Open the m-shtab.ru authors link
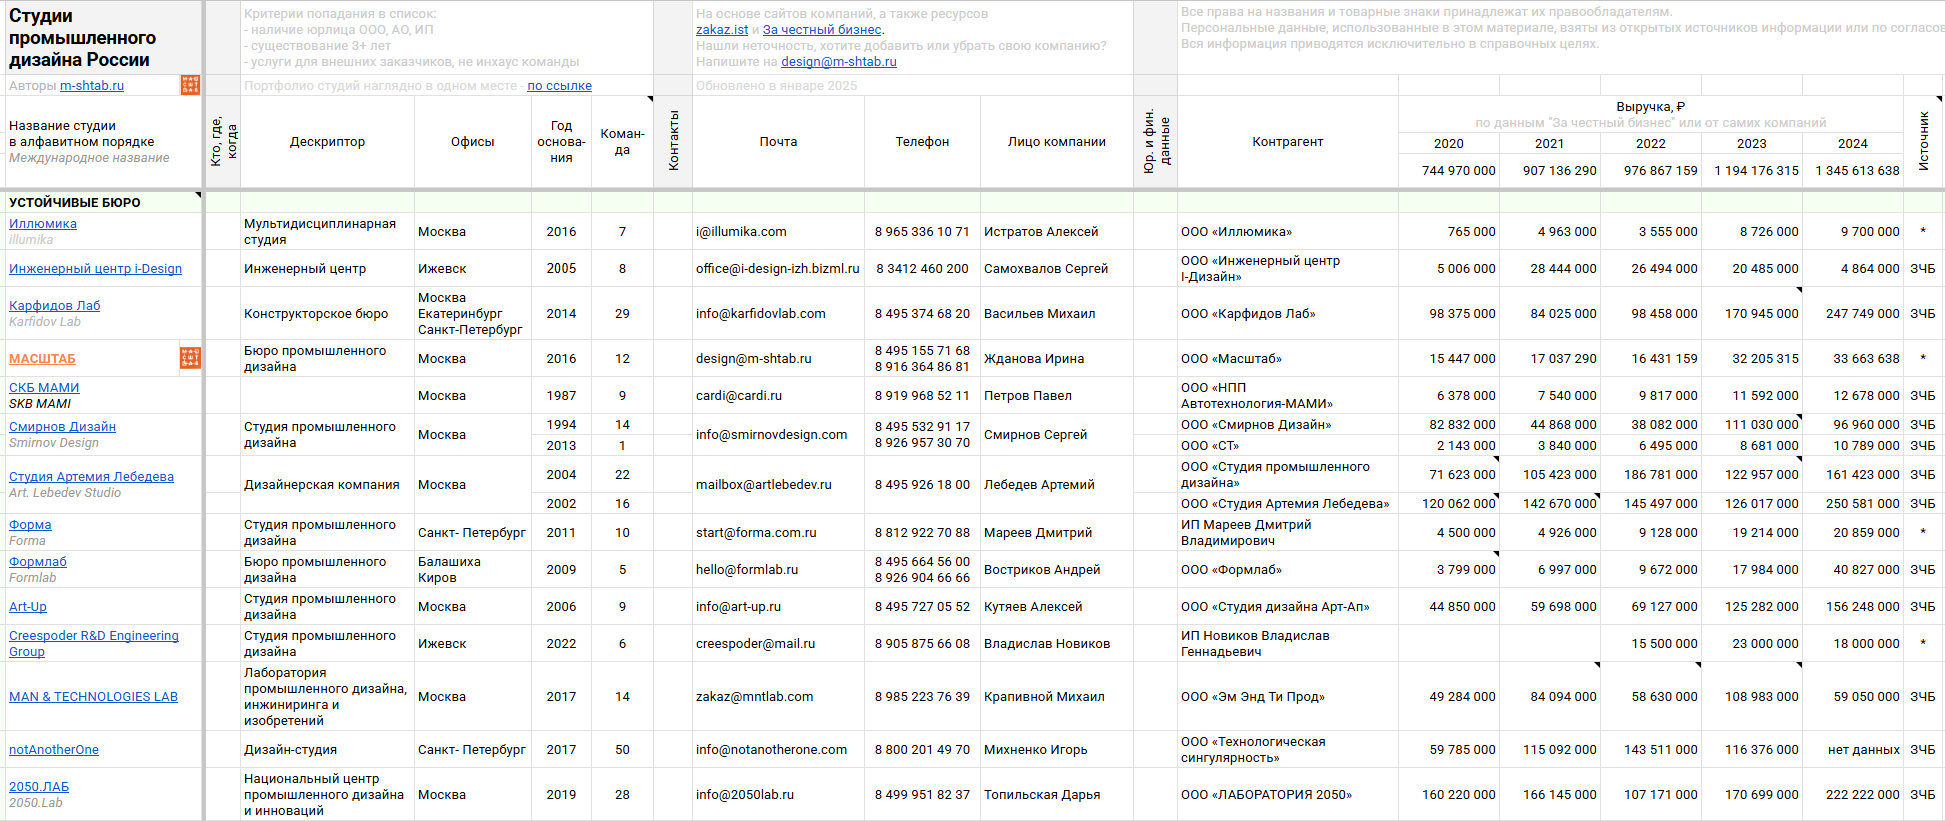Viewport: 1945px width, 821px height. pos(92,86)
